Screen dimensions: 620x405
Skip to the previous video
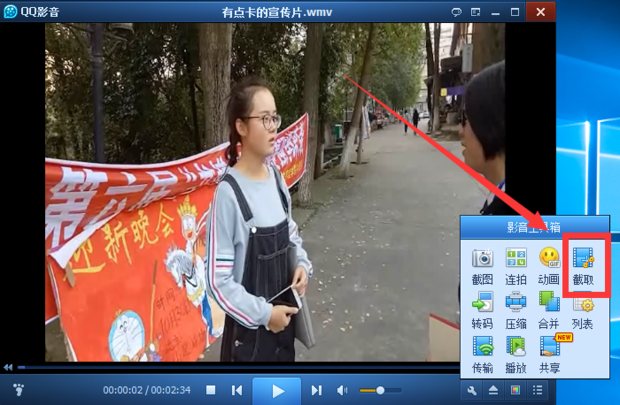[237, 390]
